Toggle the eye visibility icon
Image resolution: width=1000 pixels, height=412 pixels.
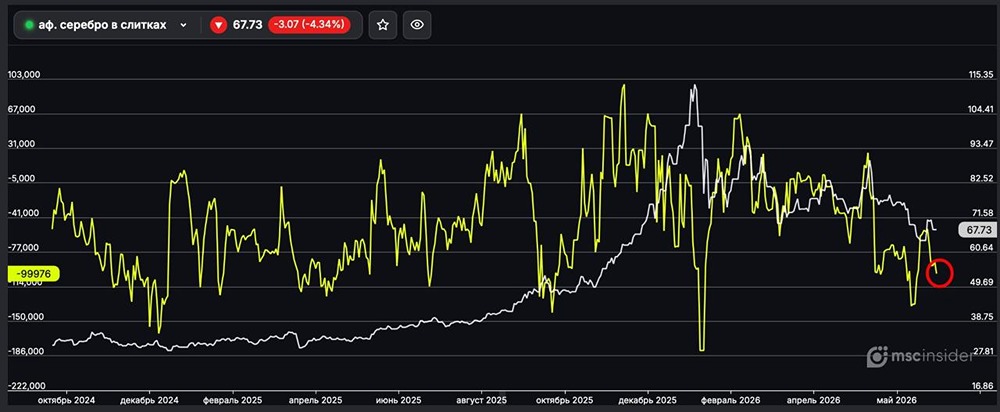click(x=417, y=25)
